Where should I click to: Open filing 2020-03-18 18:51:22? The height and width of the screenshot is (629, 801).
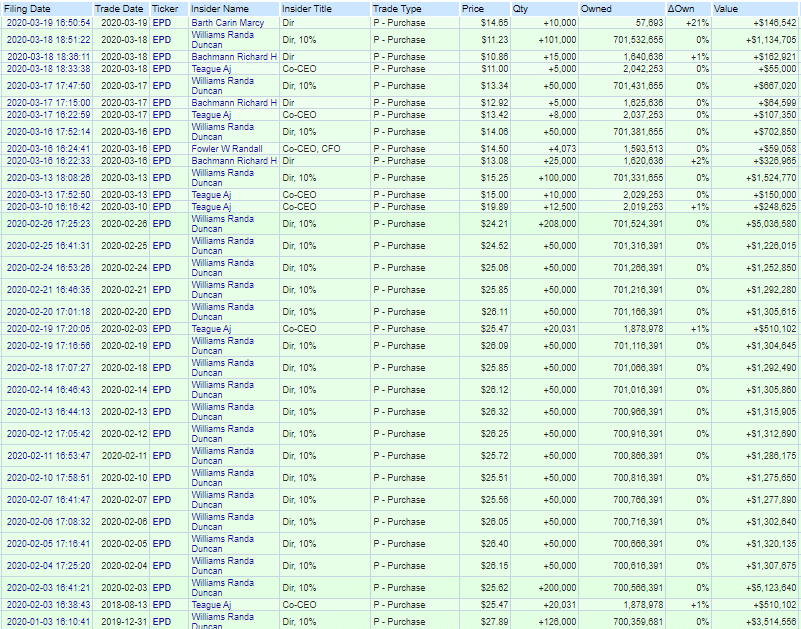(x=49, y=40)
